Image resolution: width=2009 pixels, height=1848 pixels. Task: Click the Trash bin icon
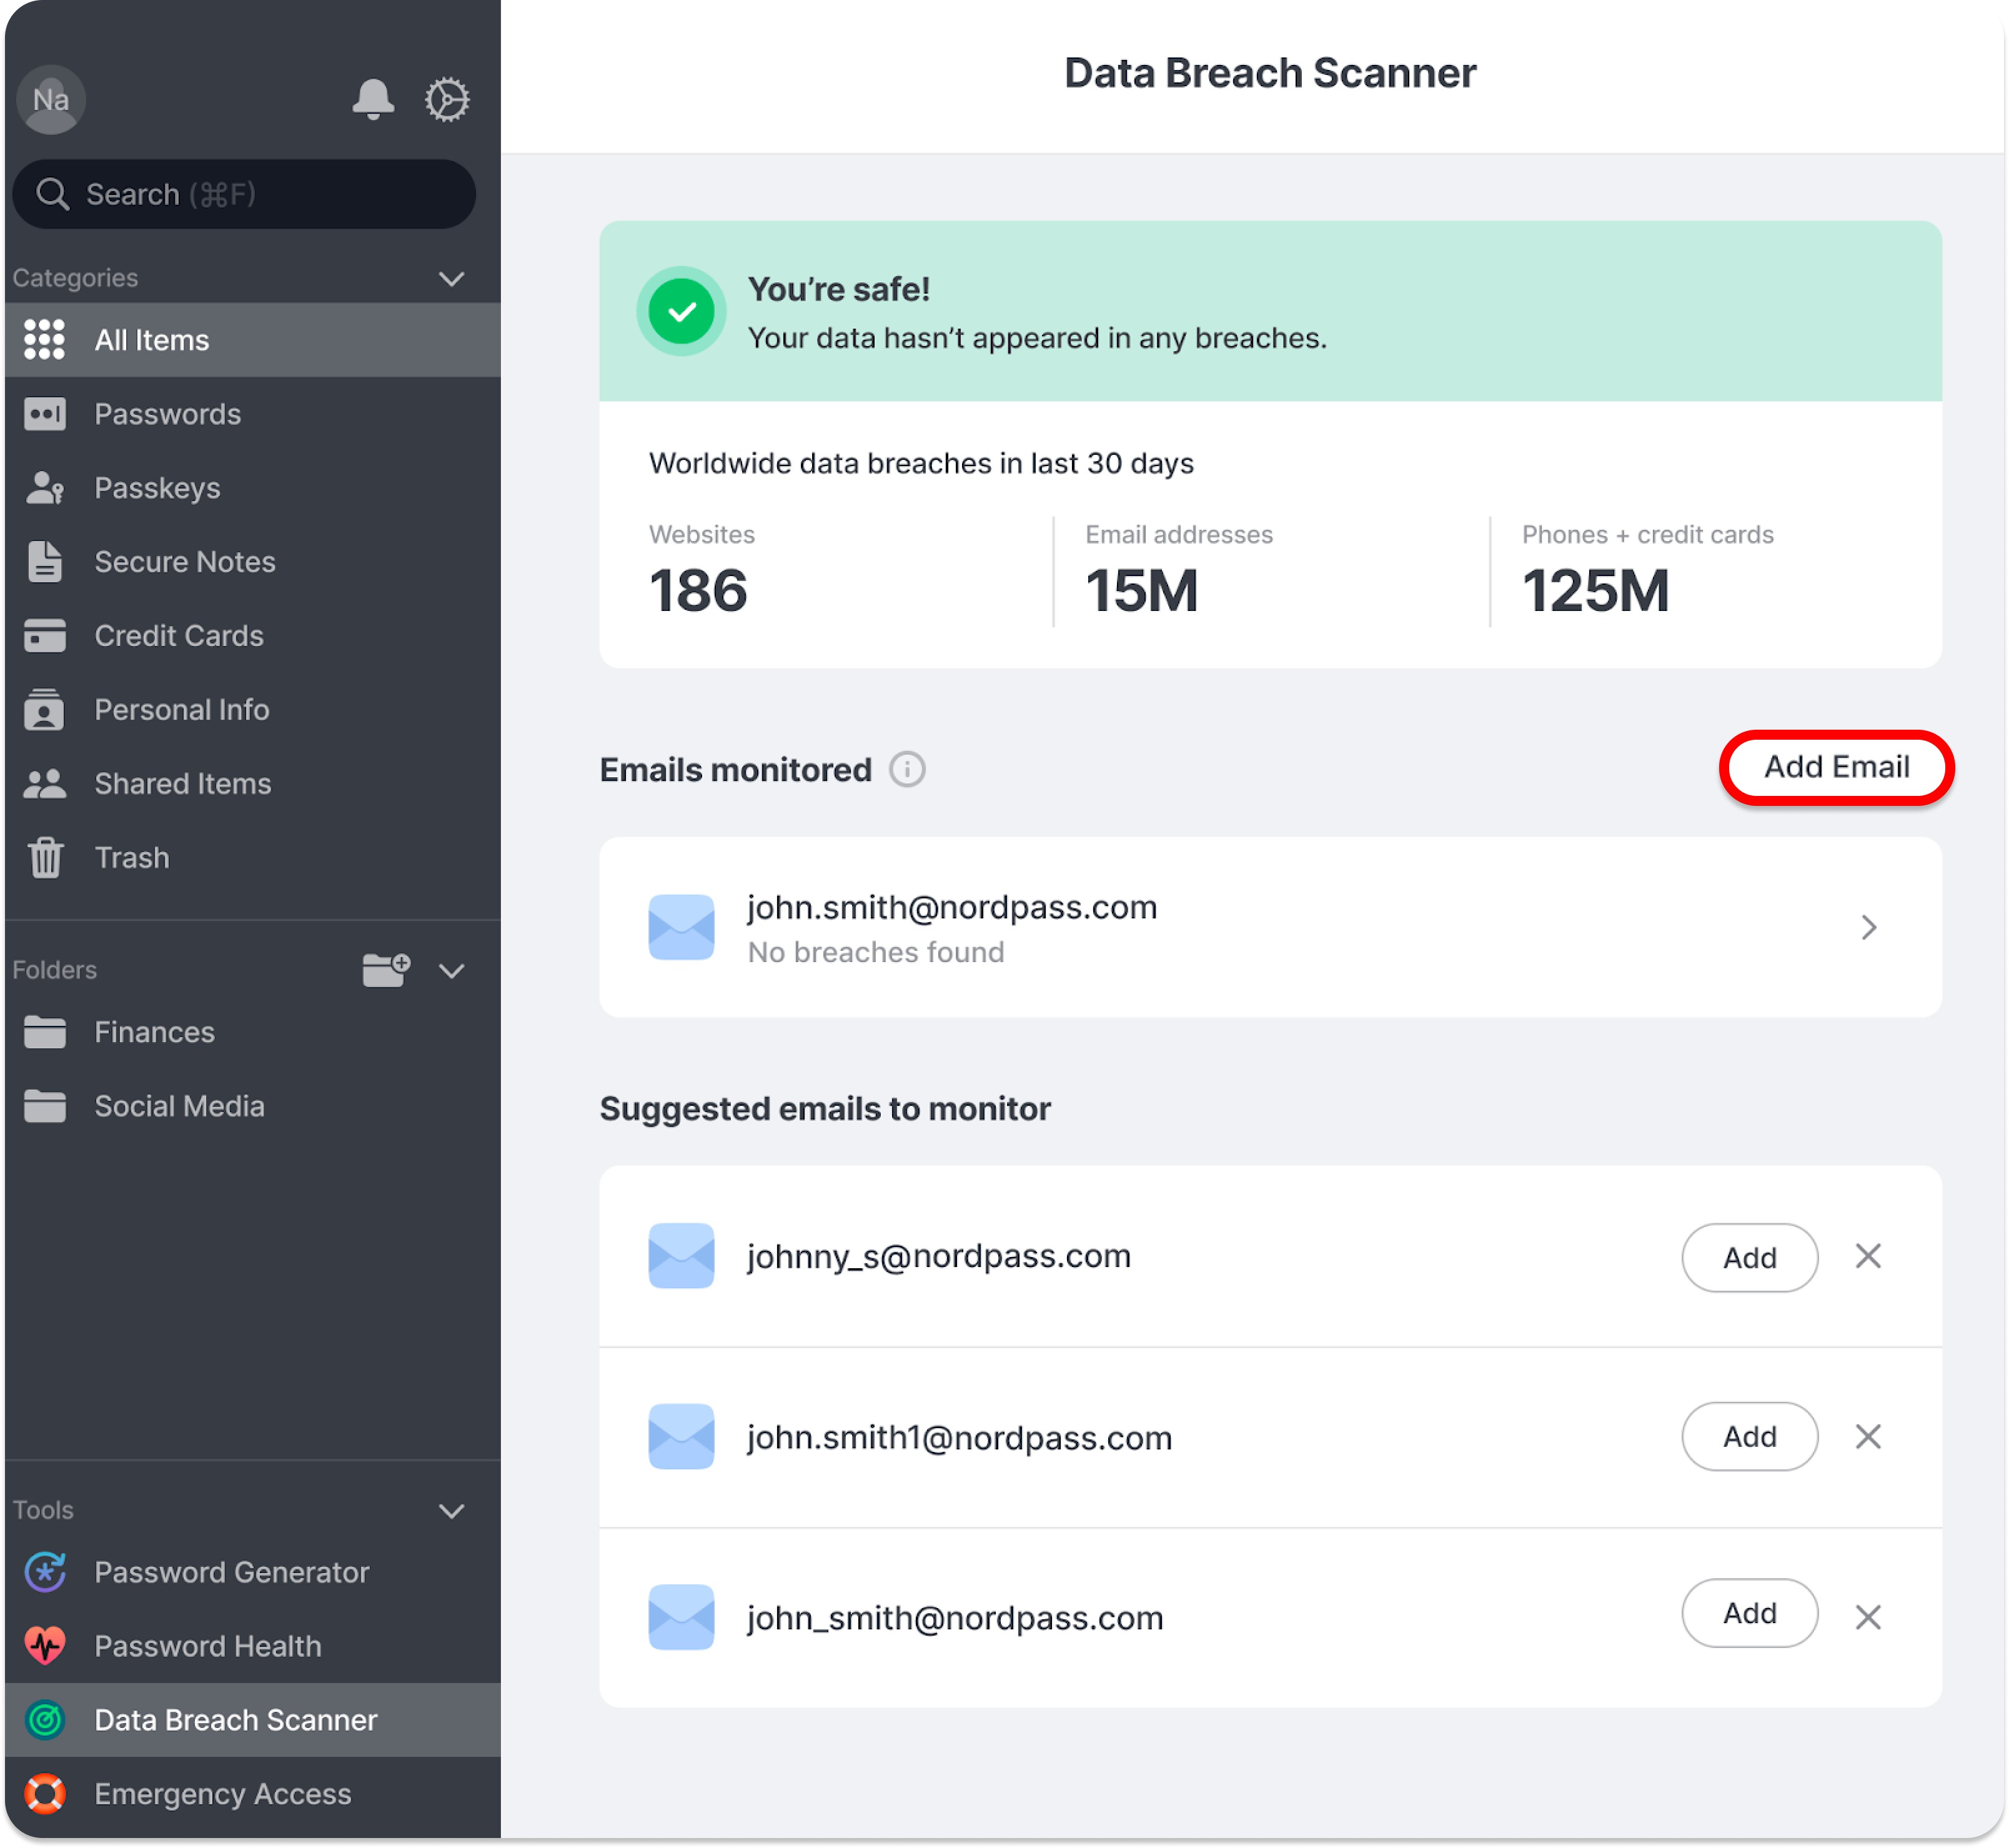(45, 858)
